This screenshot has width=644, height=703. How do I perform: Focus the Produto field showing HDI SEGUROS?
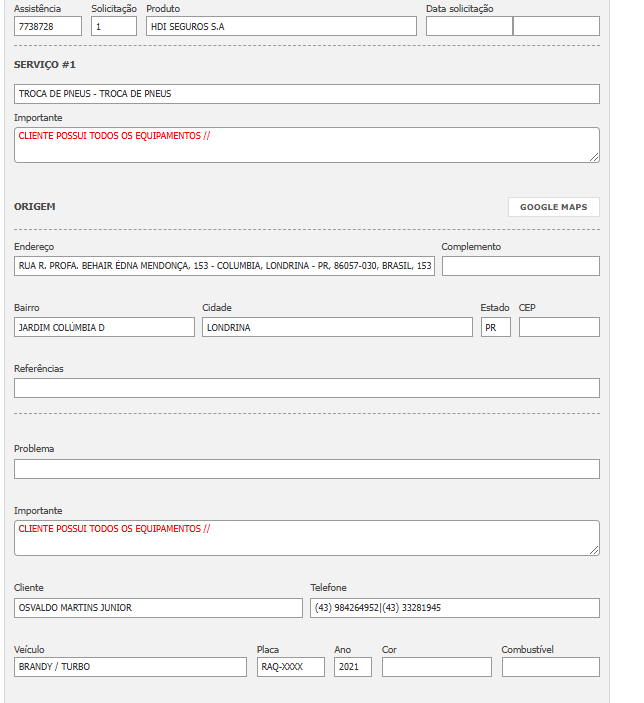[x=280, y=26]
